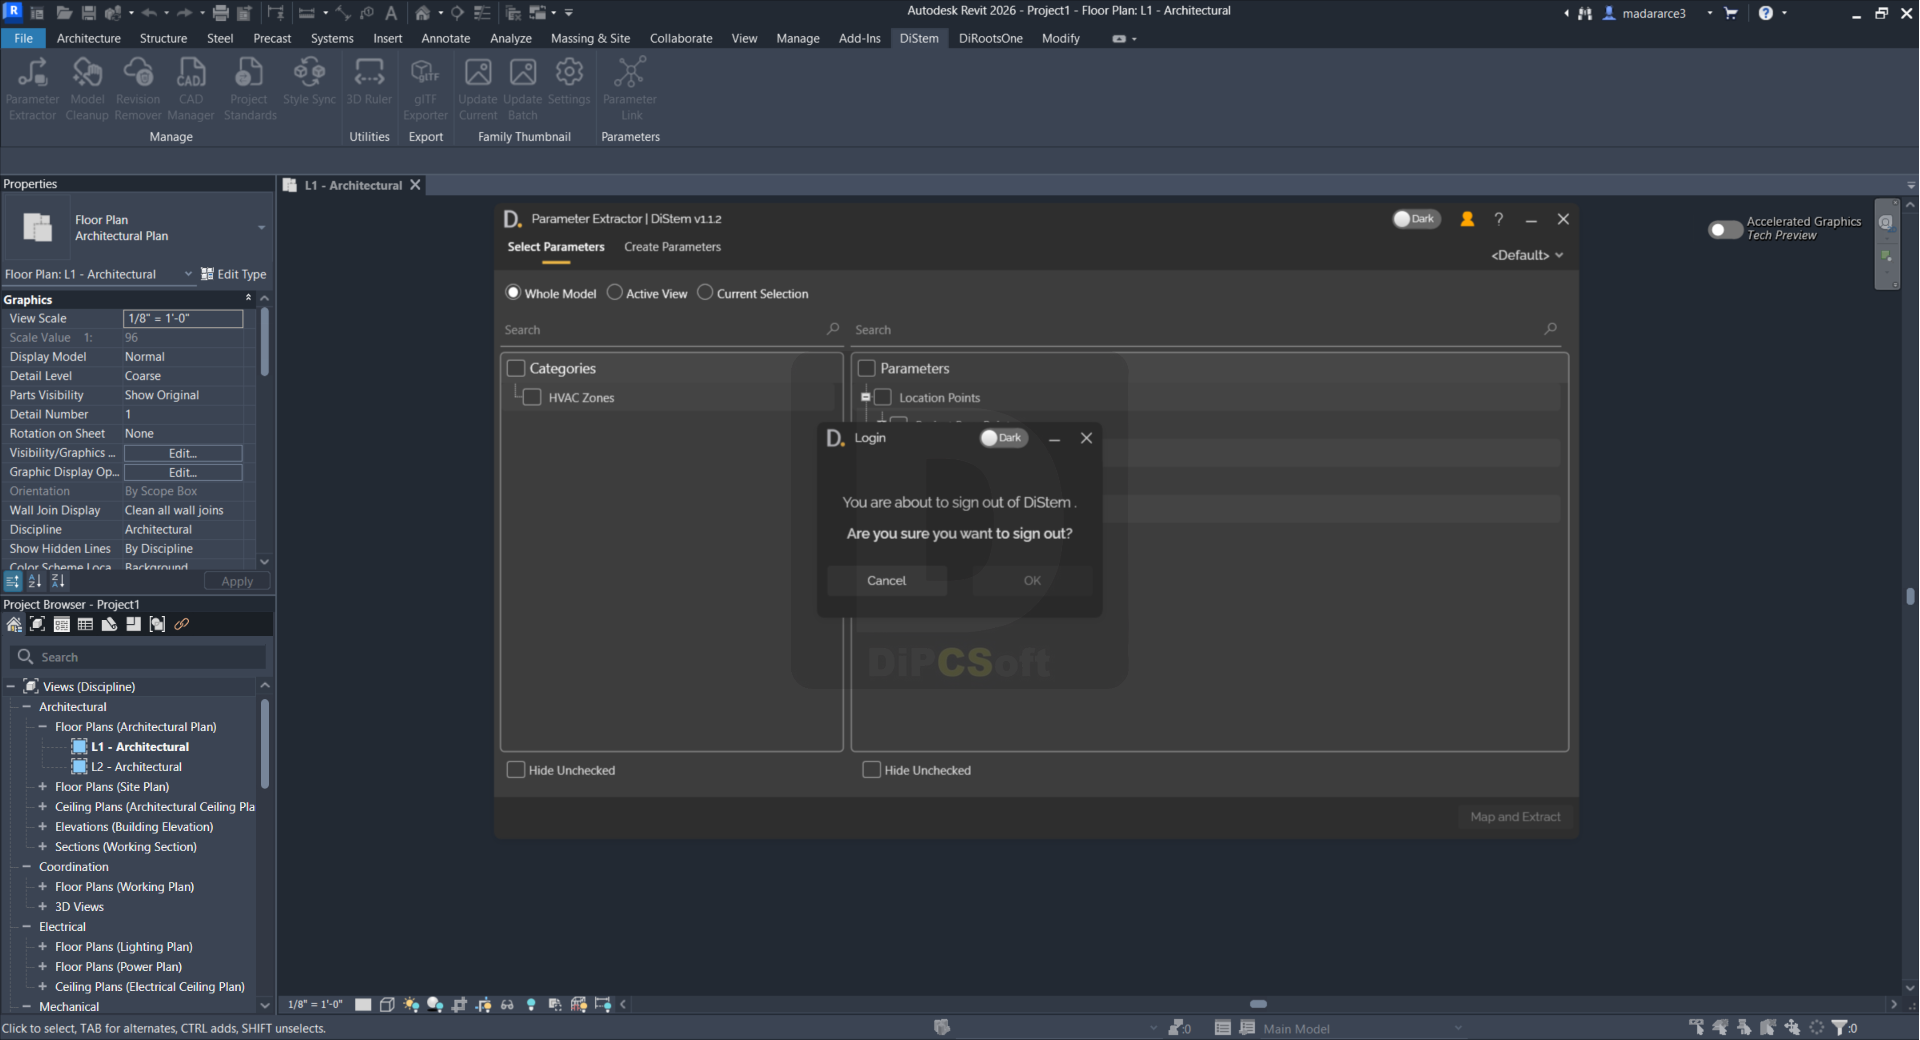Check the Parameters select-all checkbox
The width and height of the screenshot is (1920, 1040).
[867, 368]
